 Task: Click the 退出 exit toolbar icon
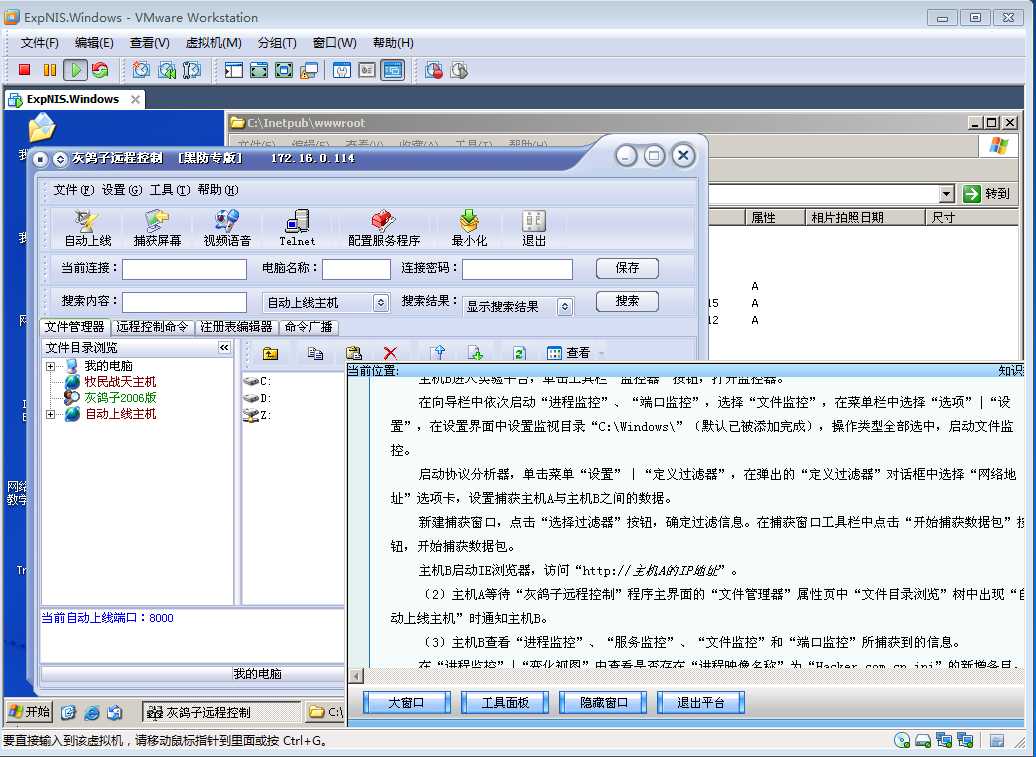point(534,229)
